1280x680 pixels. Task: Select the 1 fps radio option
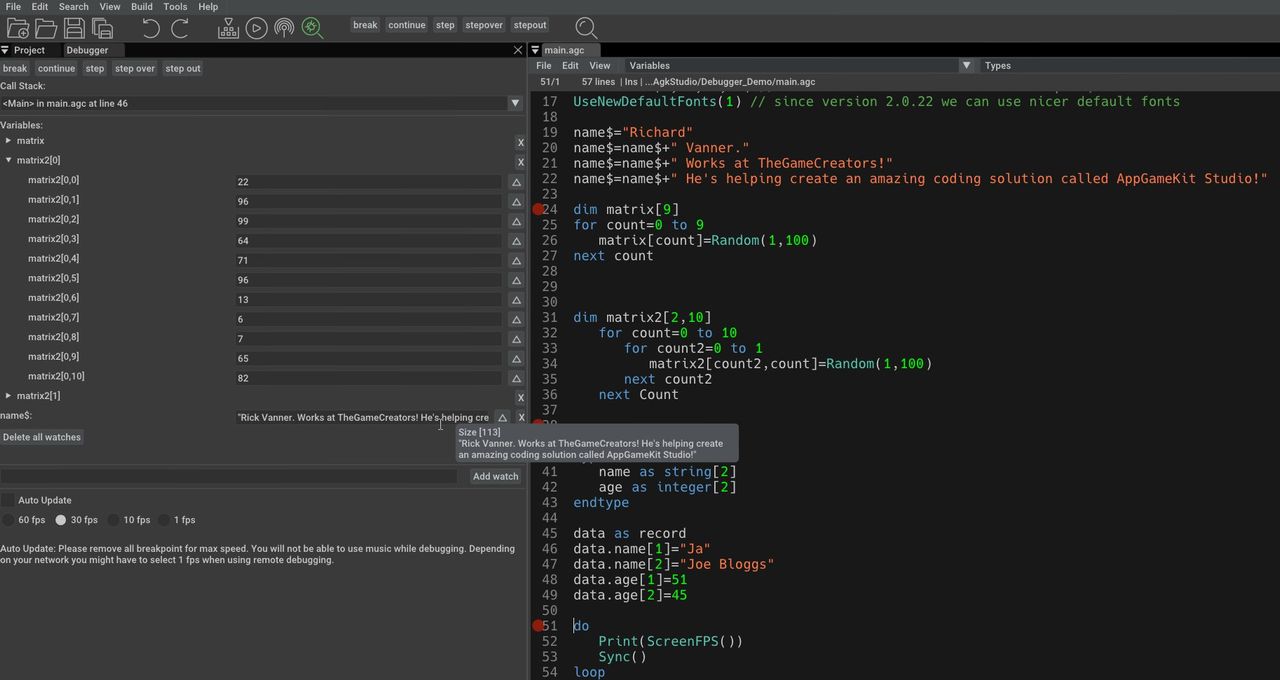(164, 520)
